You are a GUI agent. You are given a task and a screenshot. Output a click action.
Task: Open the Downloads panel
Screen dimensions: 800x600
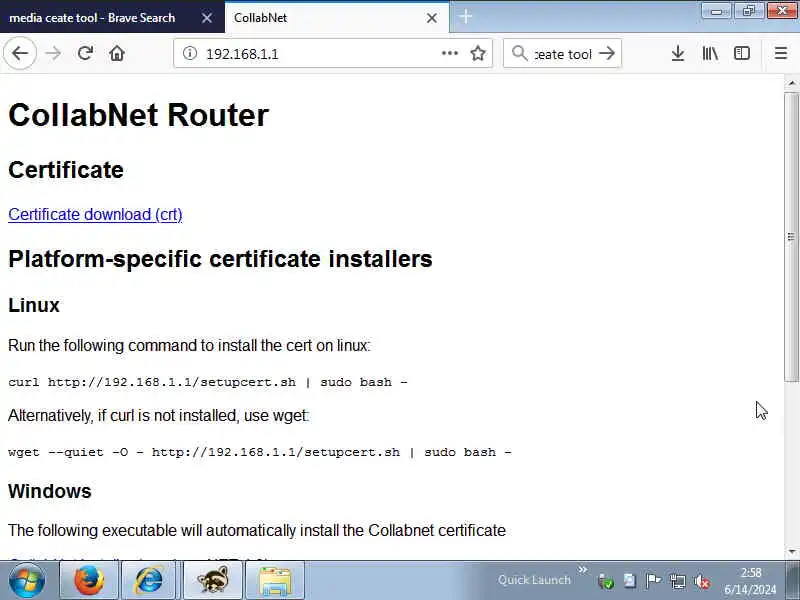[678, 53]
